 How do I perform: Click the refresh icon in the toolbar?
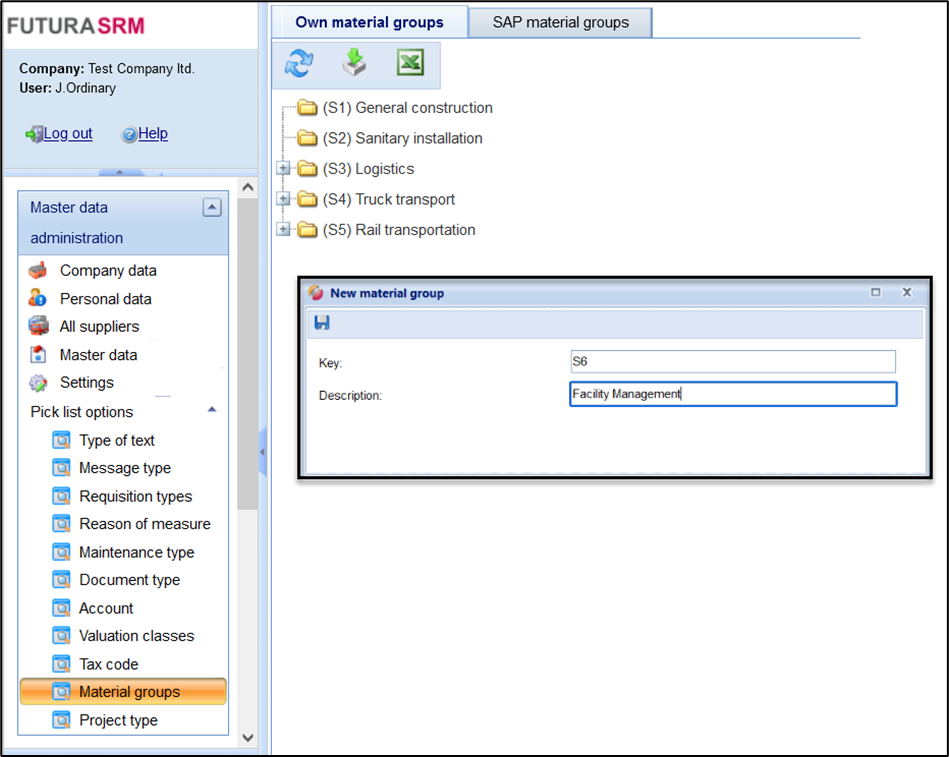pos(299,64)
